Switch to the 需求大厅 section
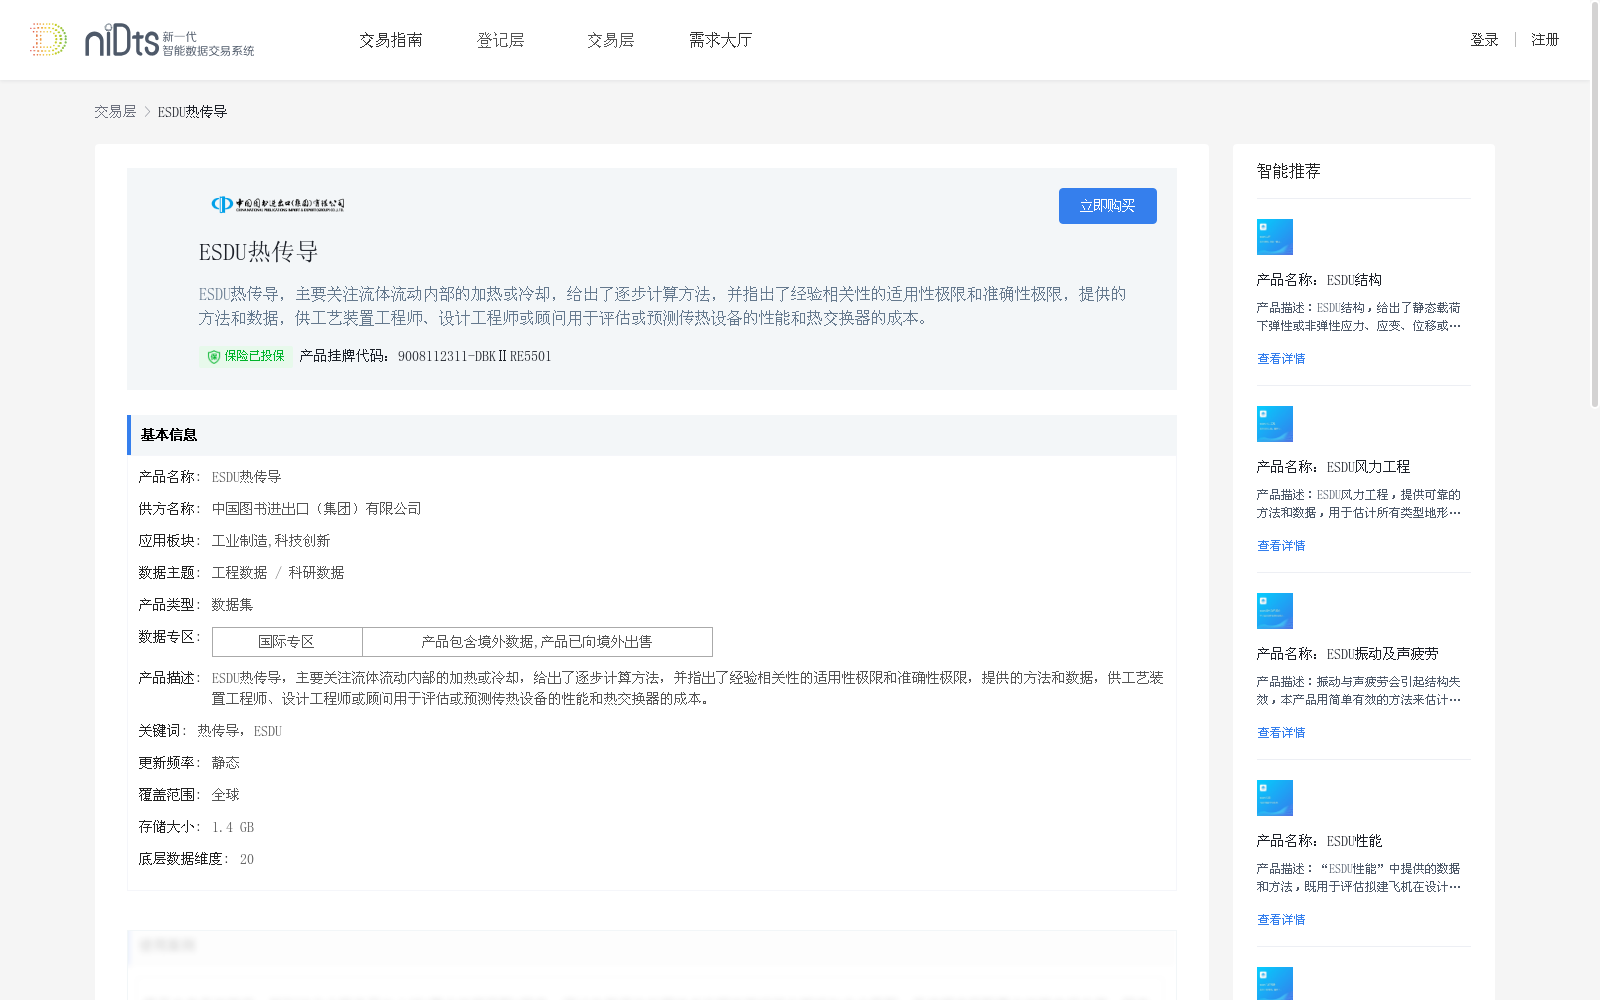Image resolution: width=1600 pixels, height=1000 pixels. click(719, 40)
